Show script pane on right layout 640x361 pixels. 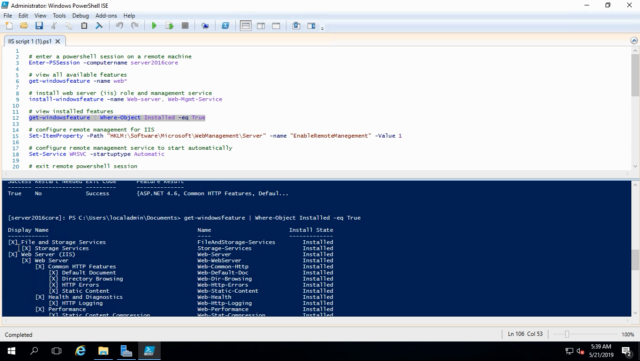pos(261,26)
